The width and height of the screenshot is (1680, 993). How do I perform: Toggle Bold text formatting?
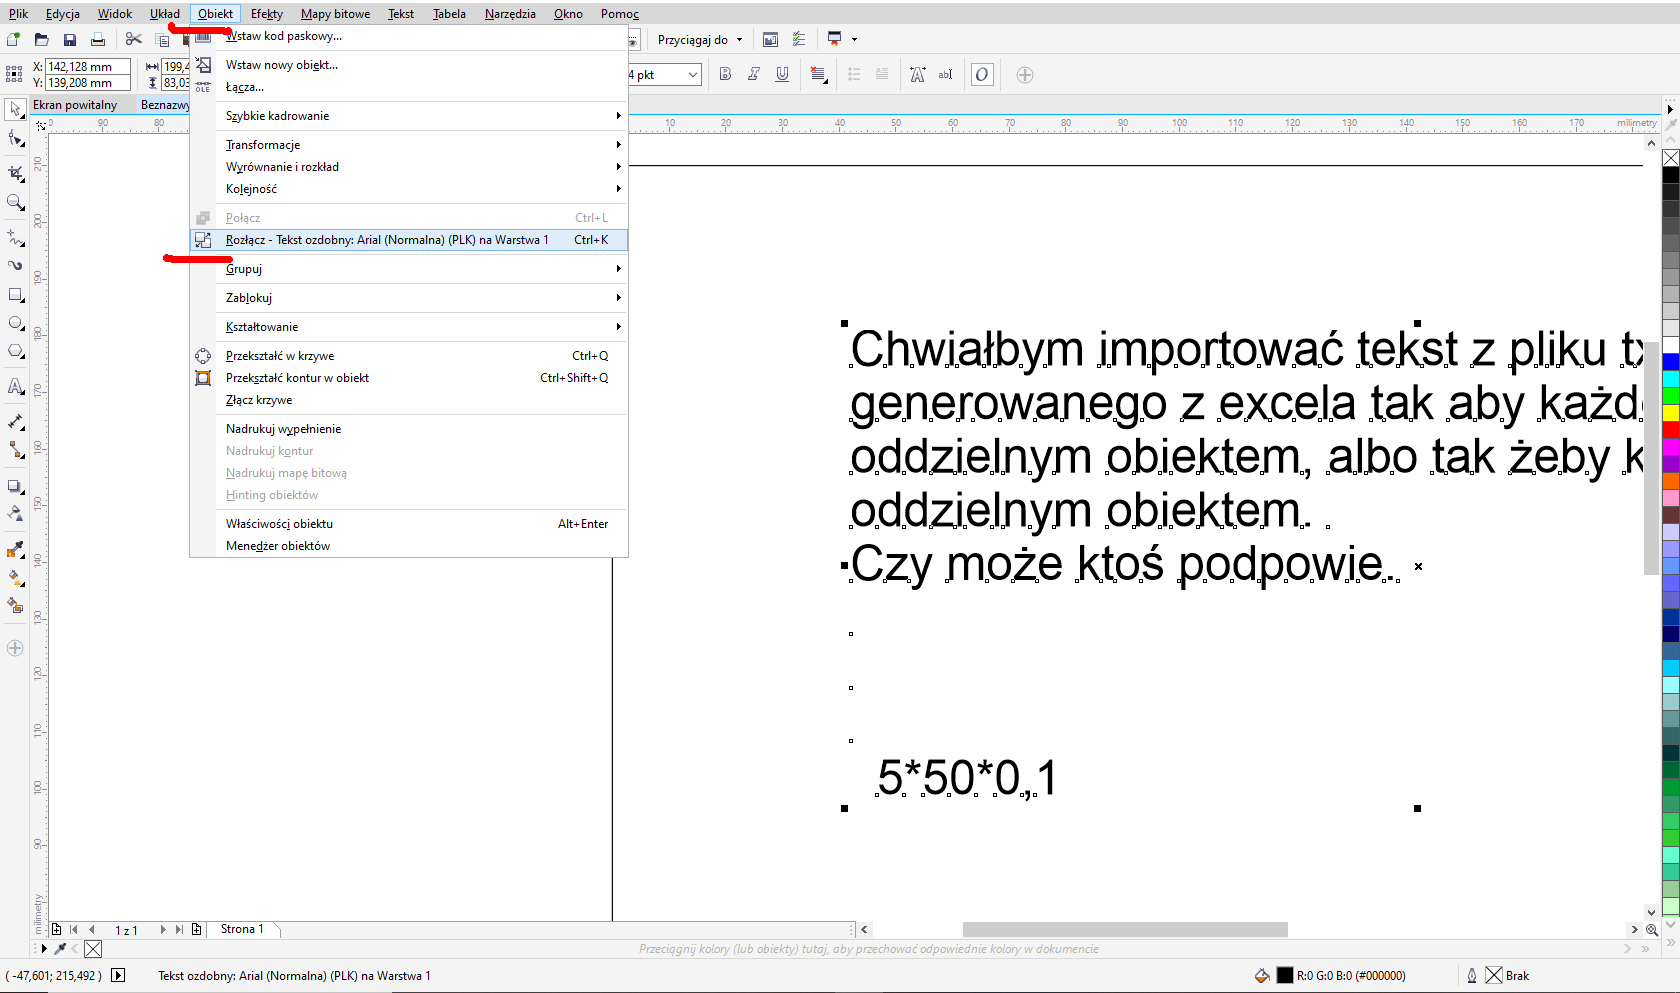(x=725, y=74)
